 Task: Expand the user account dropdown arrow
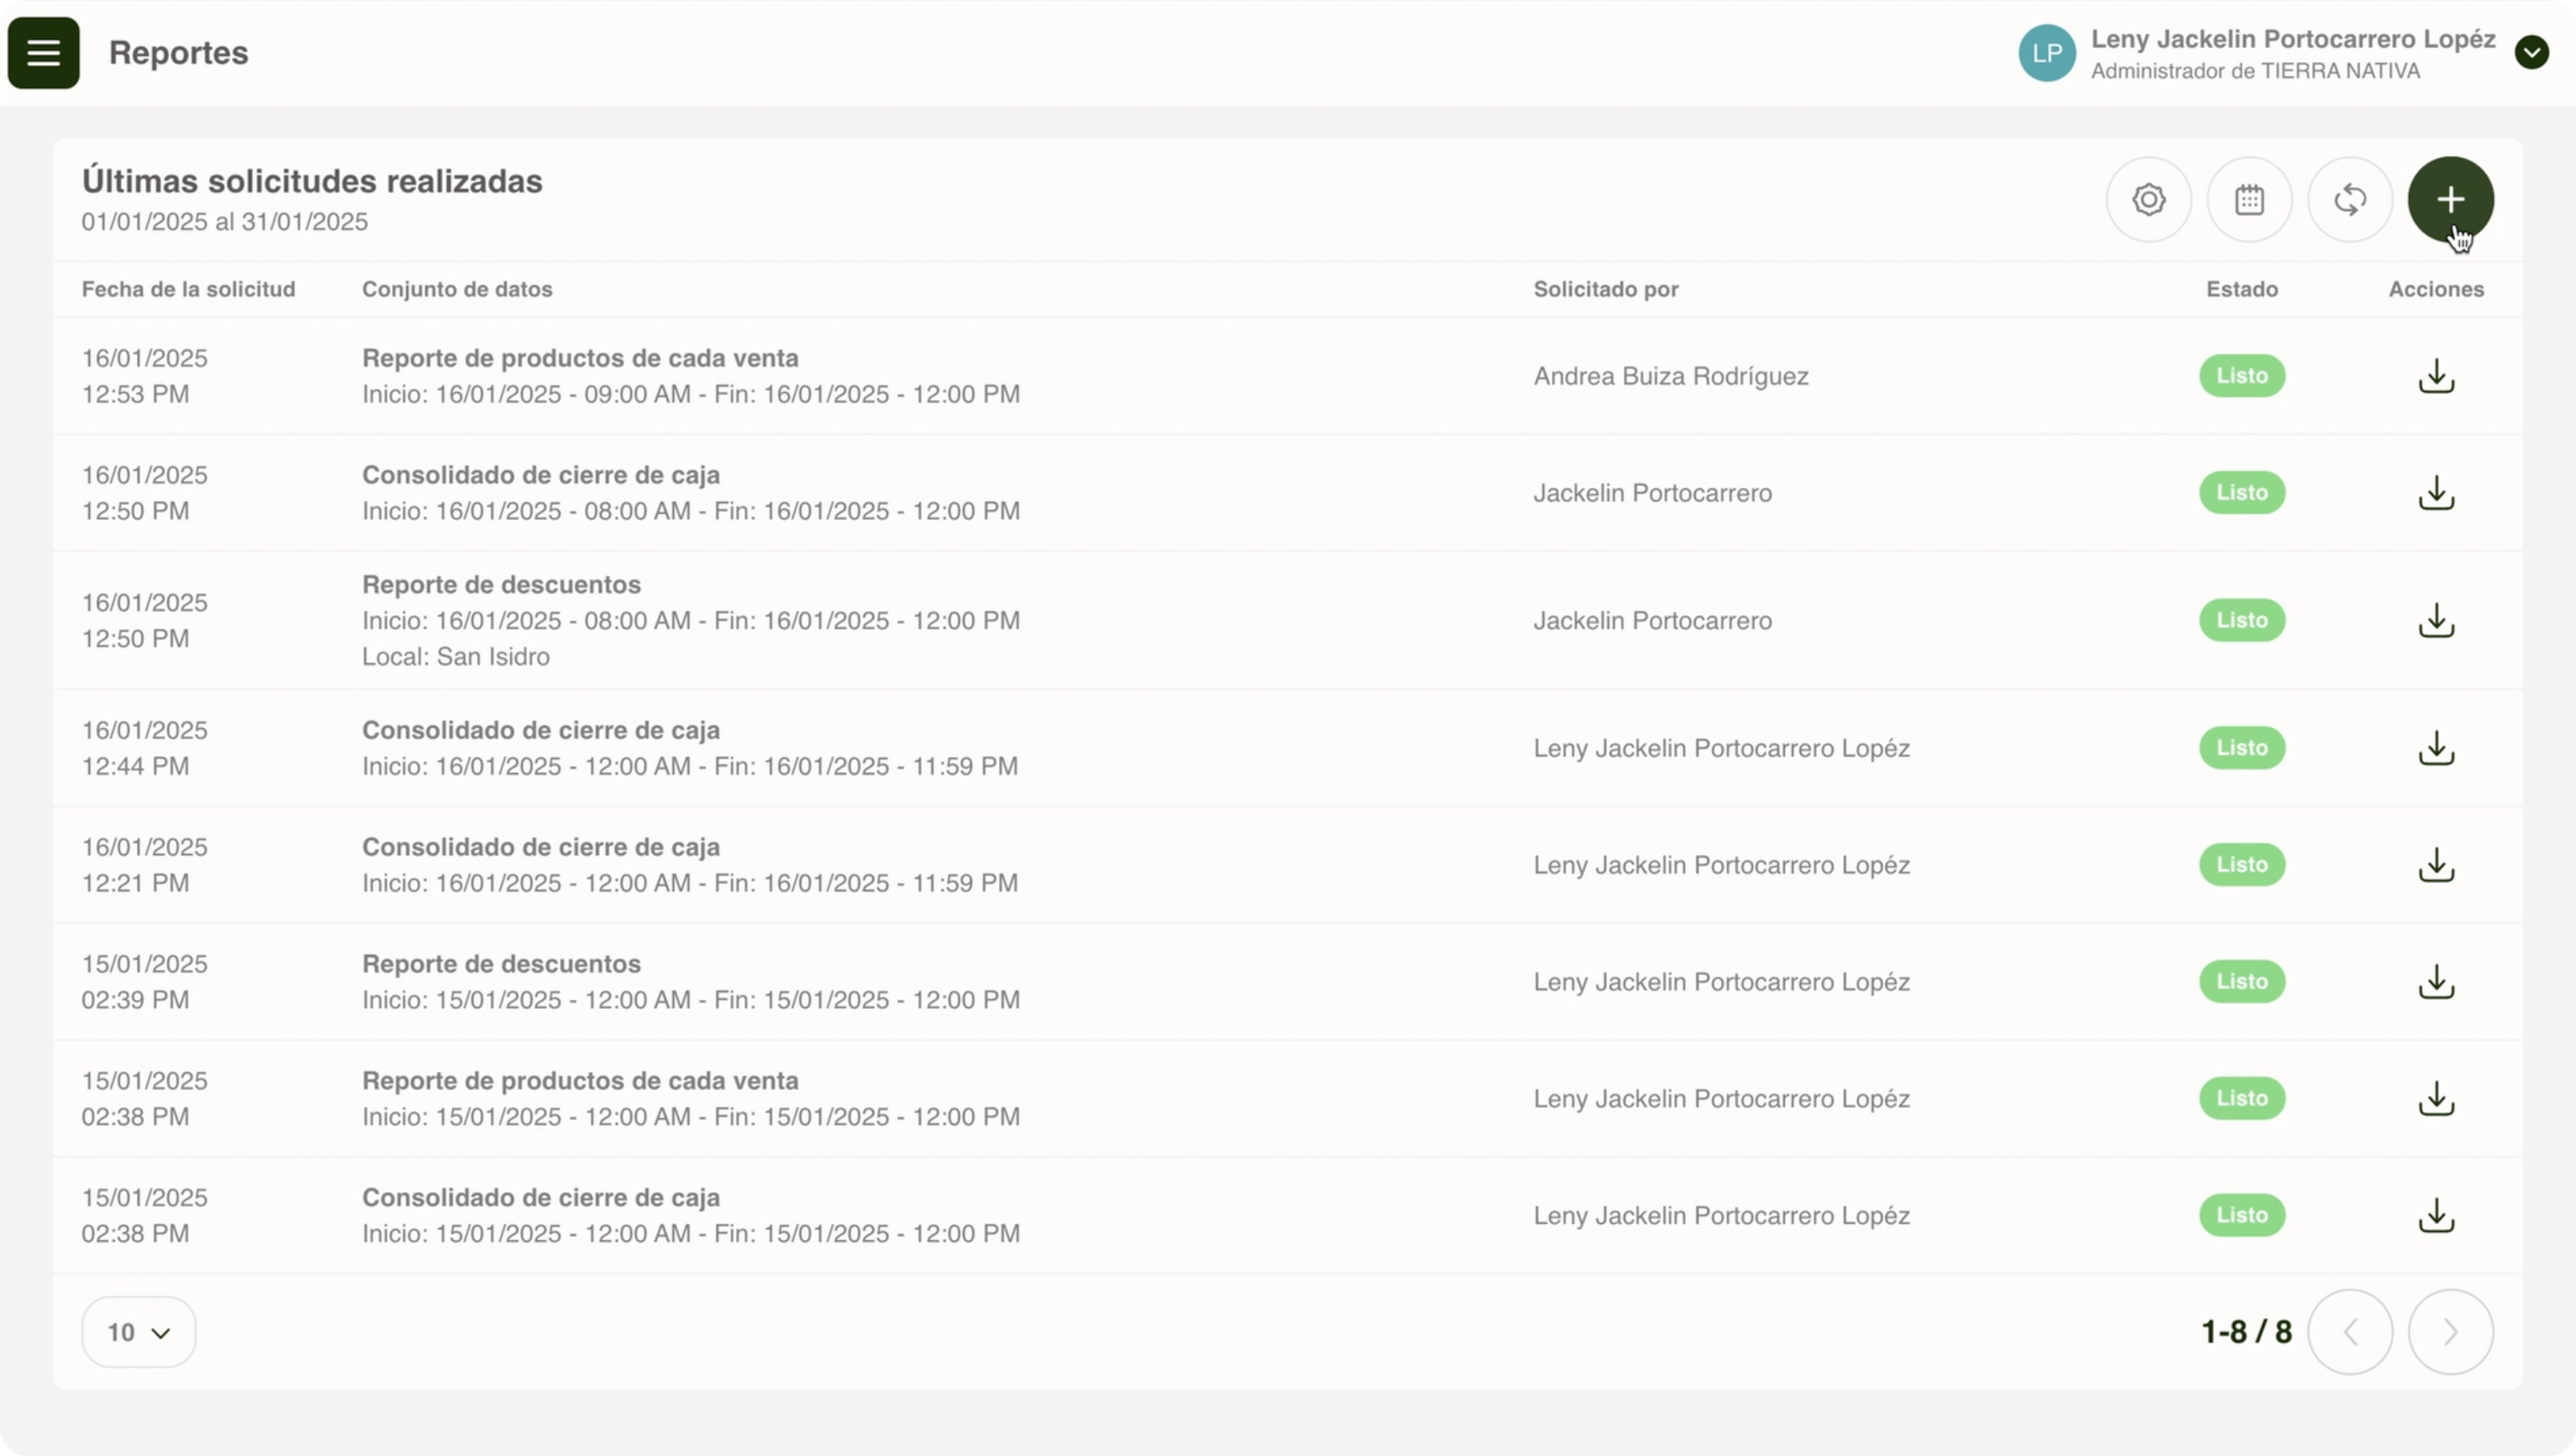tap(2531, 52)
